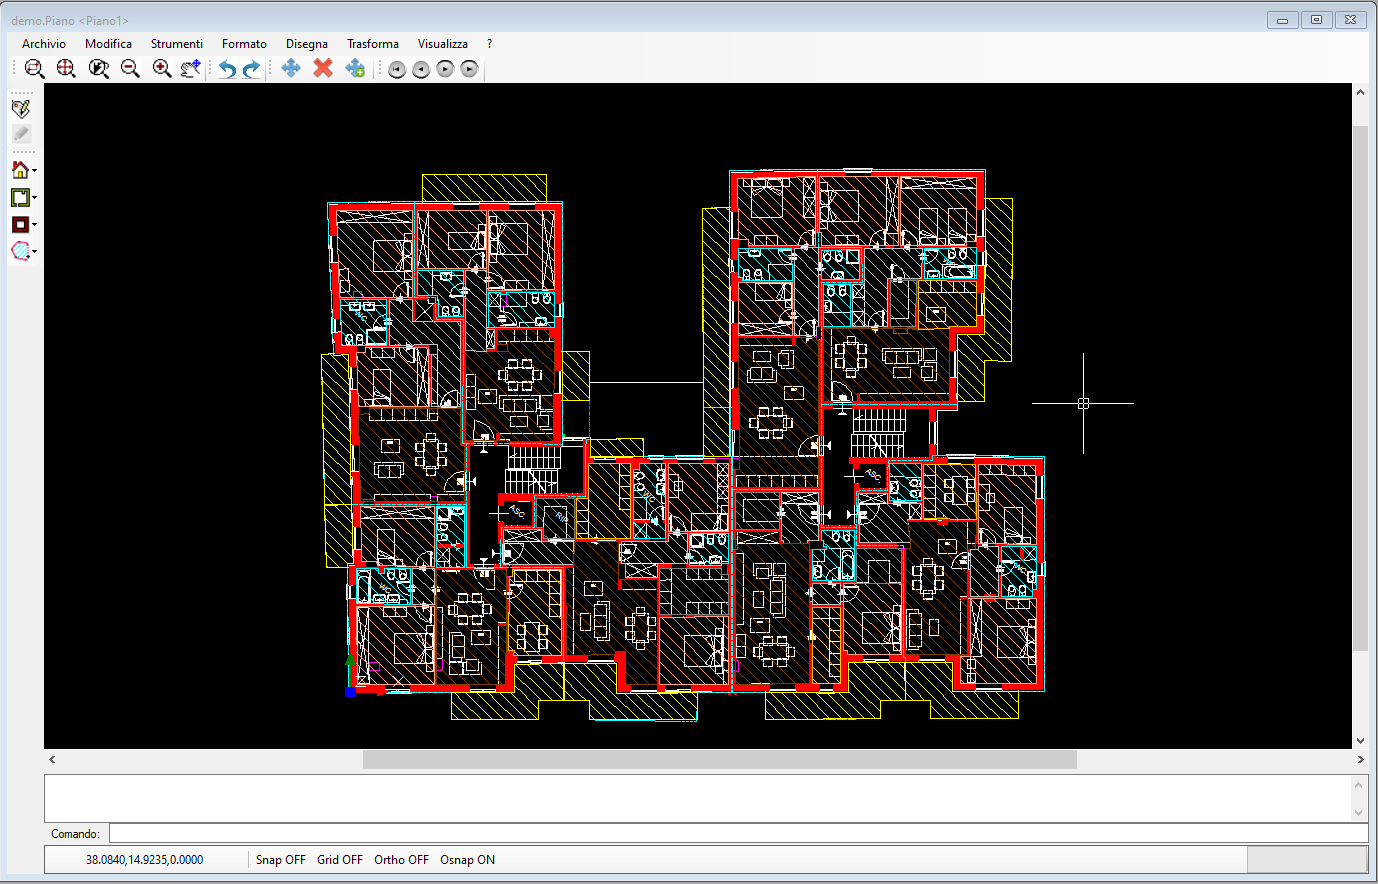This screenshot has width=1378, height=884.
Task: Click the Comando input field
Action: [738, 834]
